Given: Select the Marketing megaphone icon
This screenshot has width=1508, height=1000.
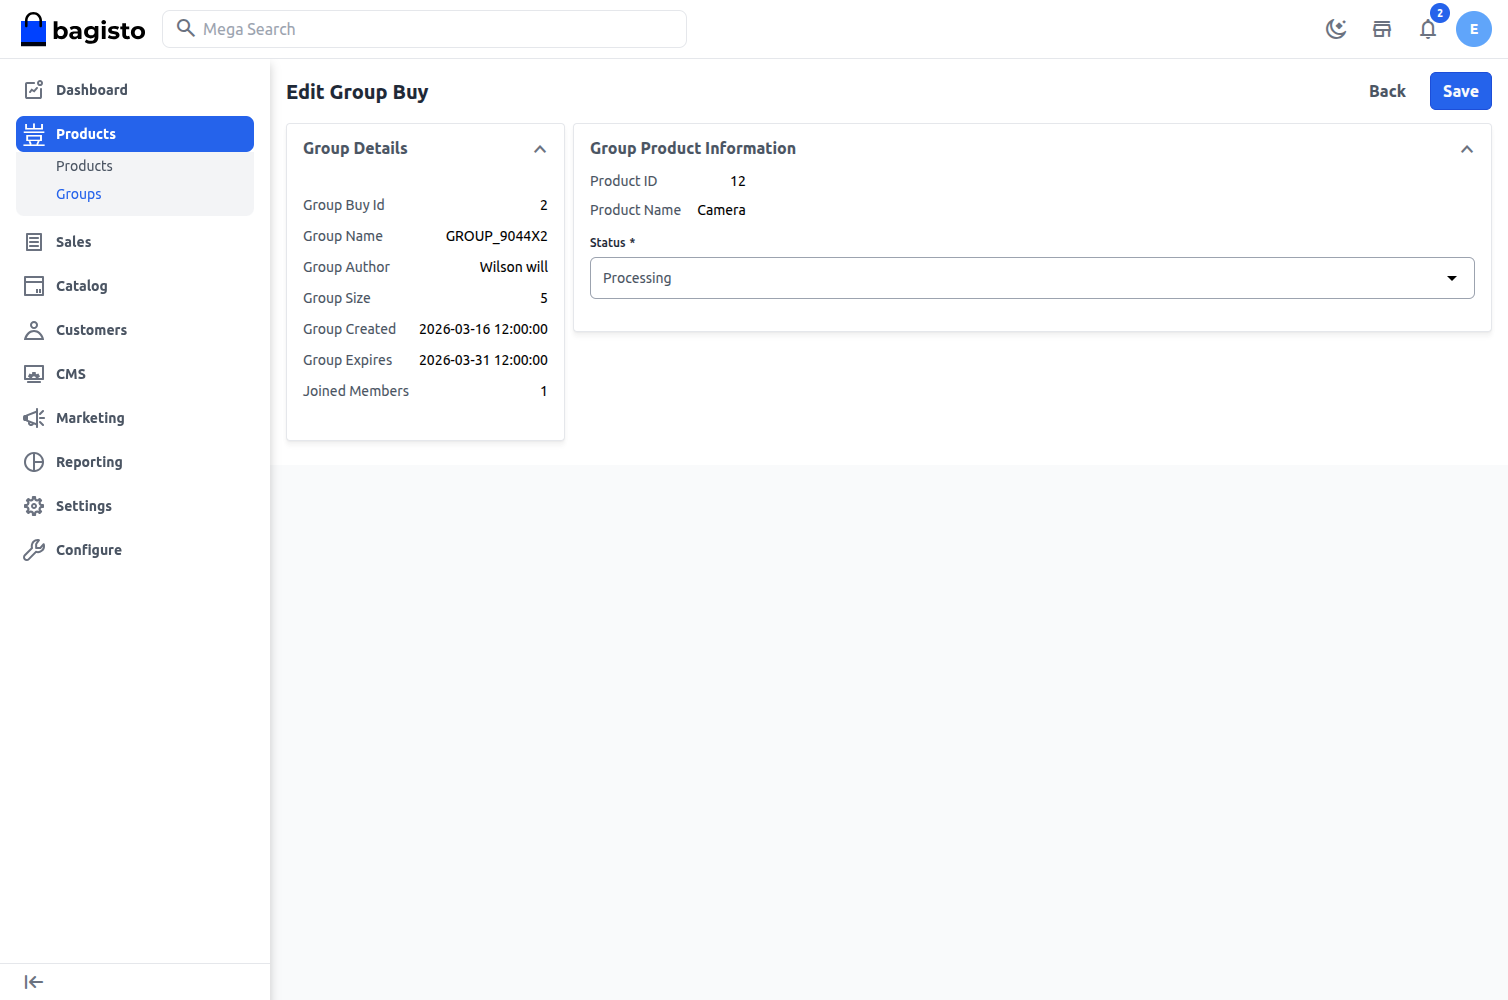Looking at the screenshot, I should tap(34, 417).
